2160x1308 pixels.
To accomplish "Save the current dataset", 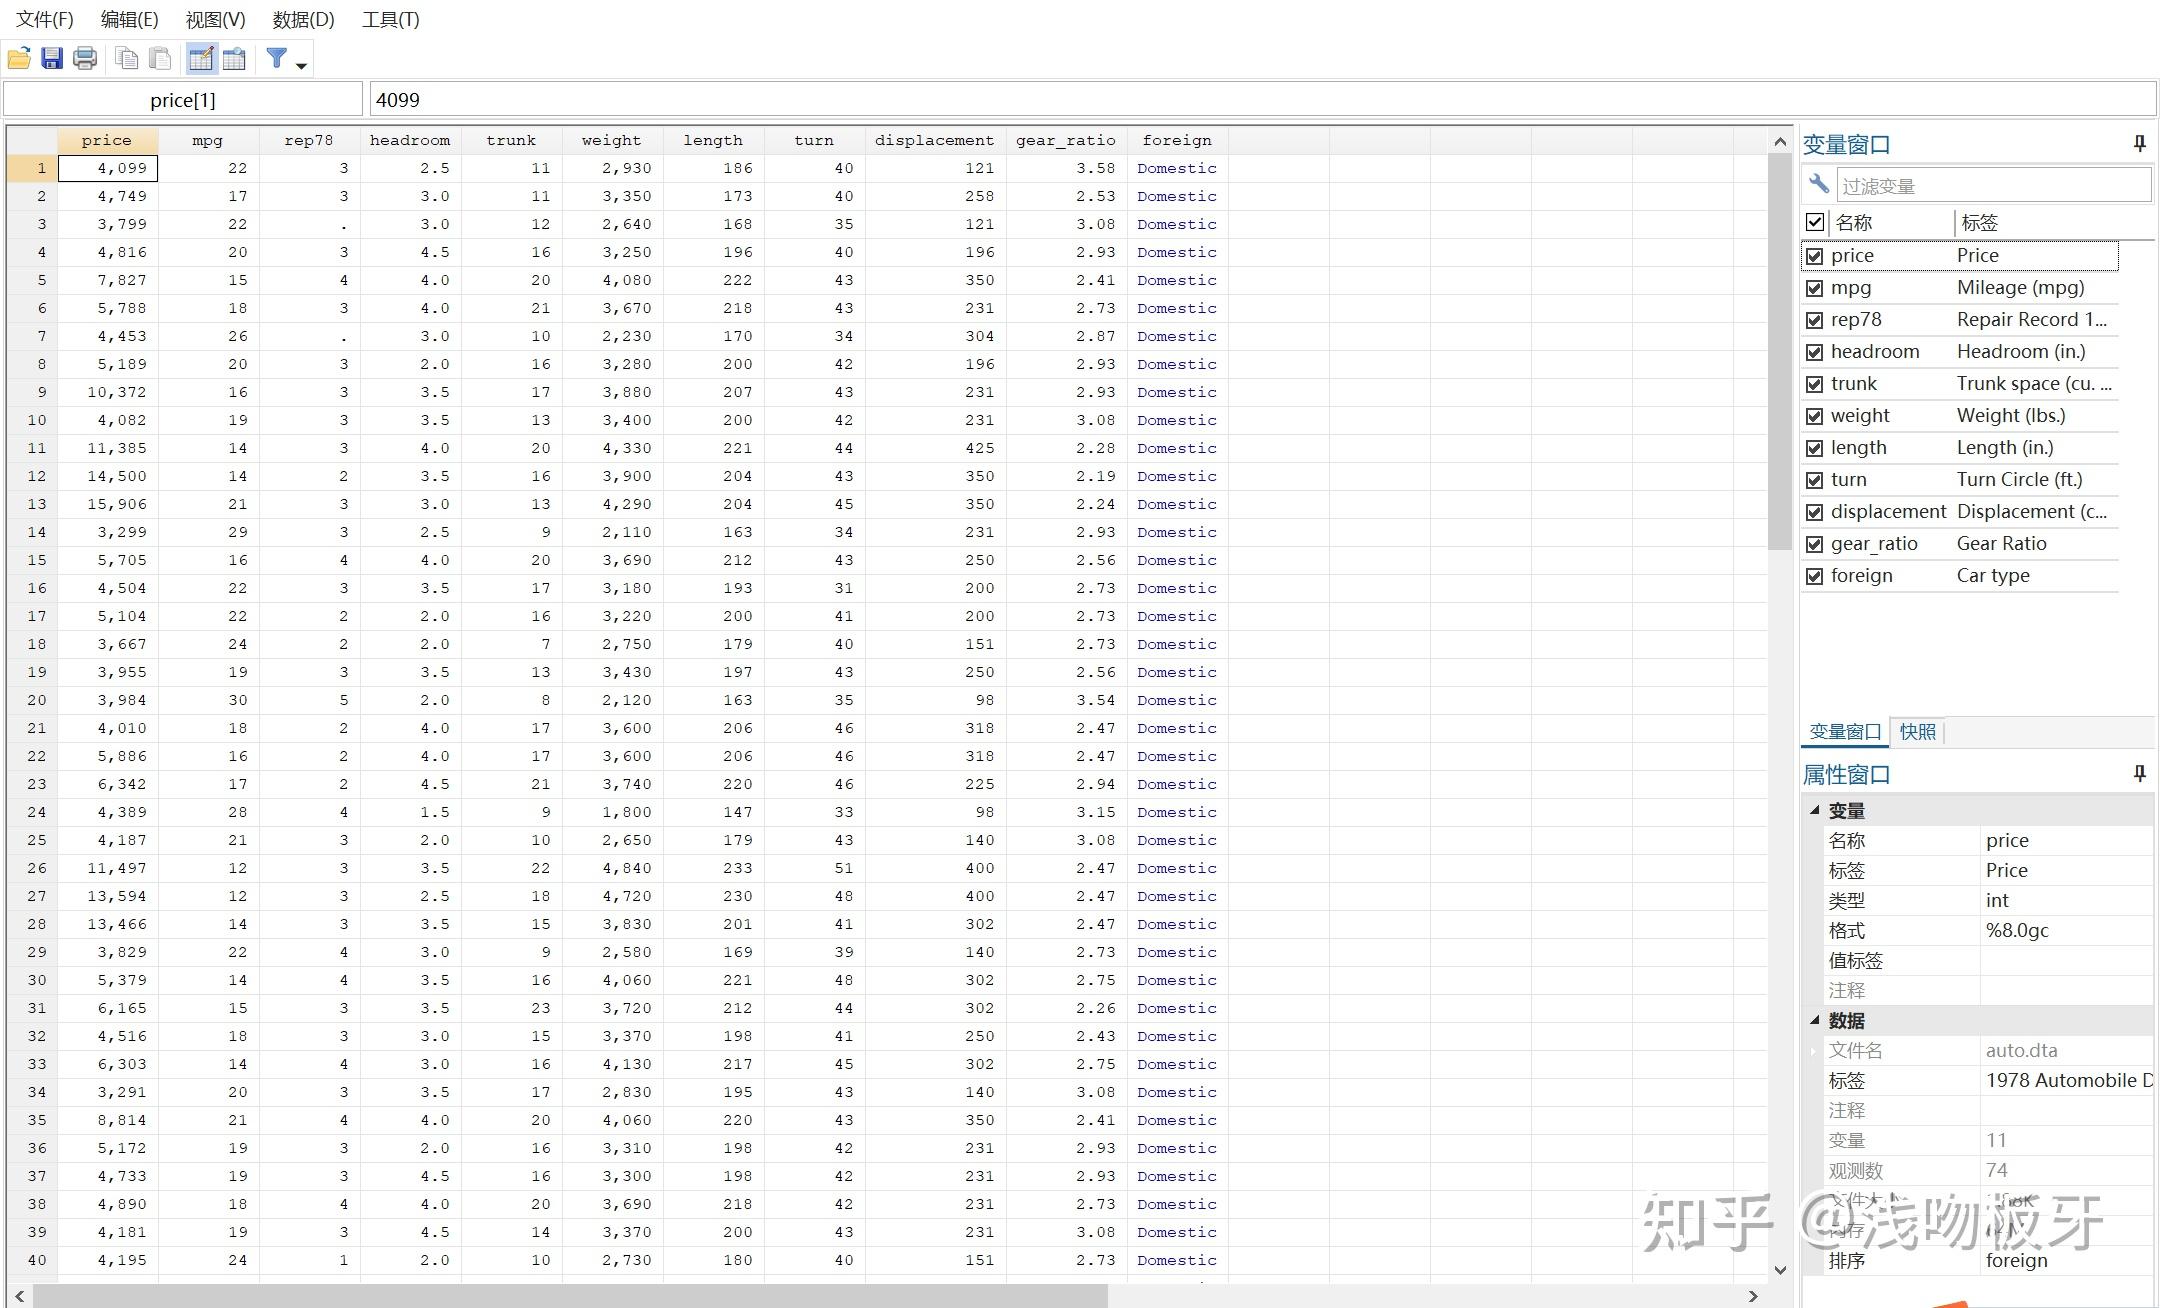I will (x=51, y=58).
